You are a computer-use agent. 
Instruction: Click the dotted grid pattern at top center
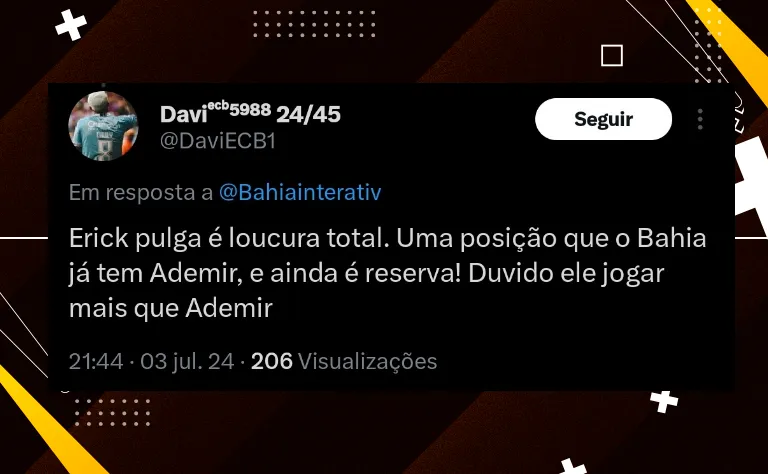click(x=314, y=24)
